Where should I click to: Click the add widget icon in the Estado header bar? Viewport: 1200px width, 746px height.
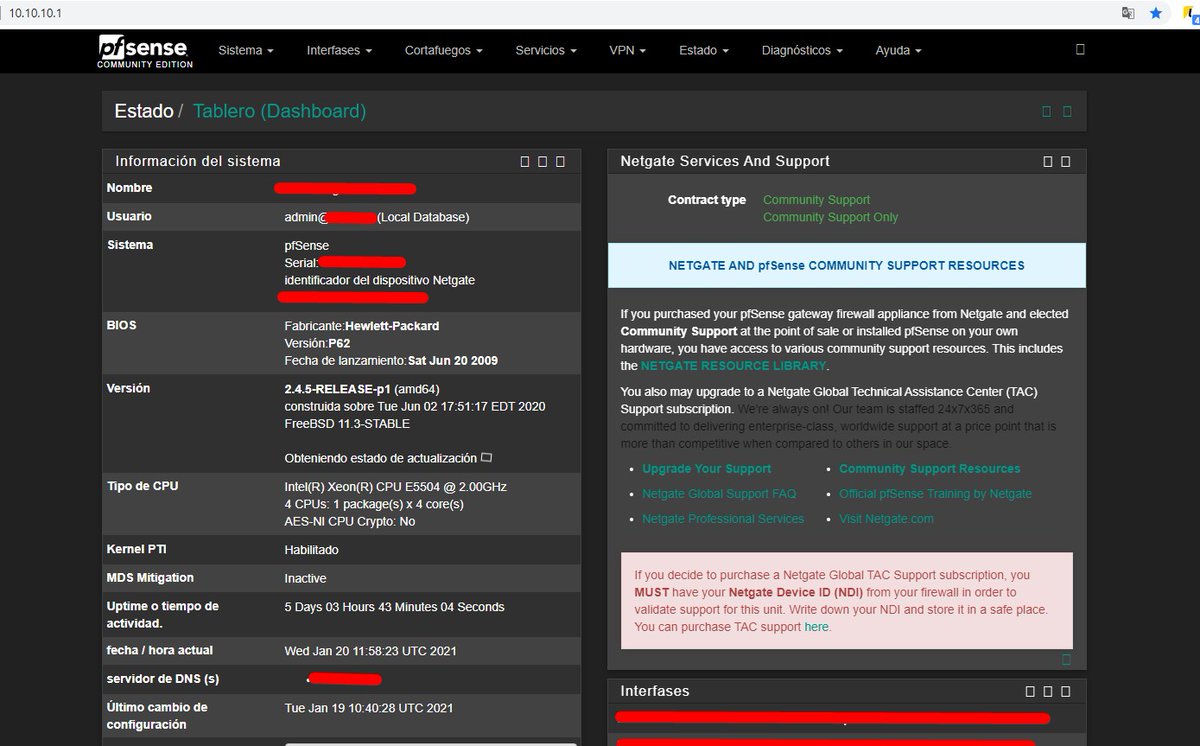(x=1047, y=111)
